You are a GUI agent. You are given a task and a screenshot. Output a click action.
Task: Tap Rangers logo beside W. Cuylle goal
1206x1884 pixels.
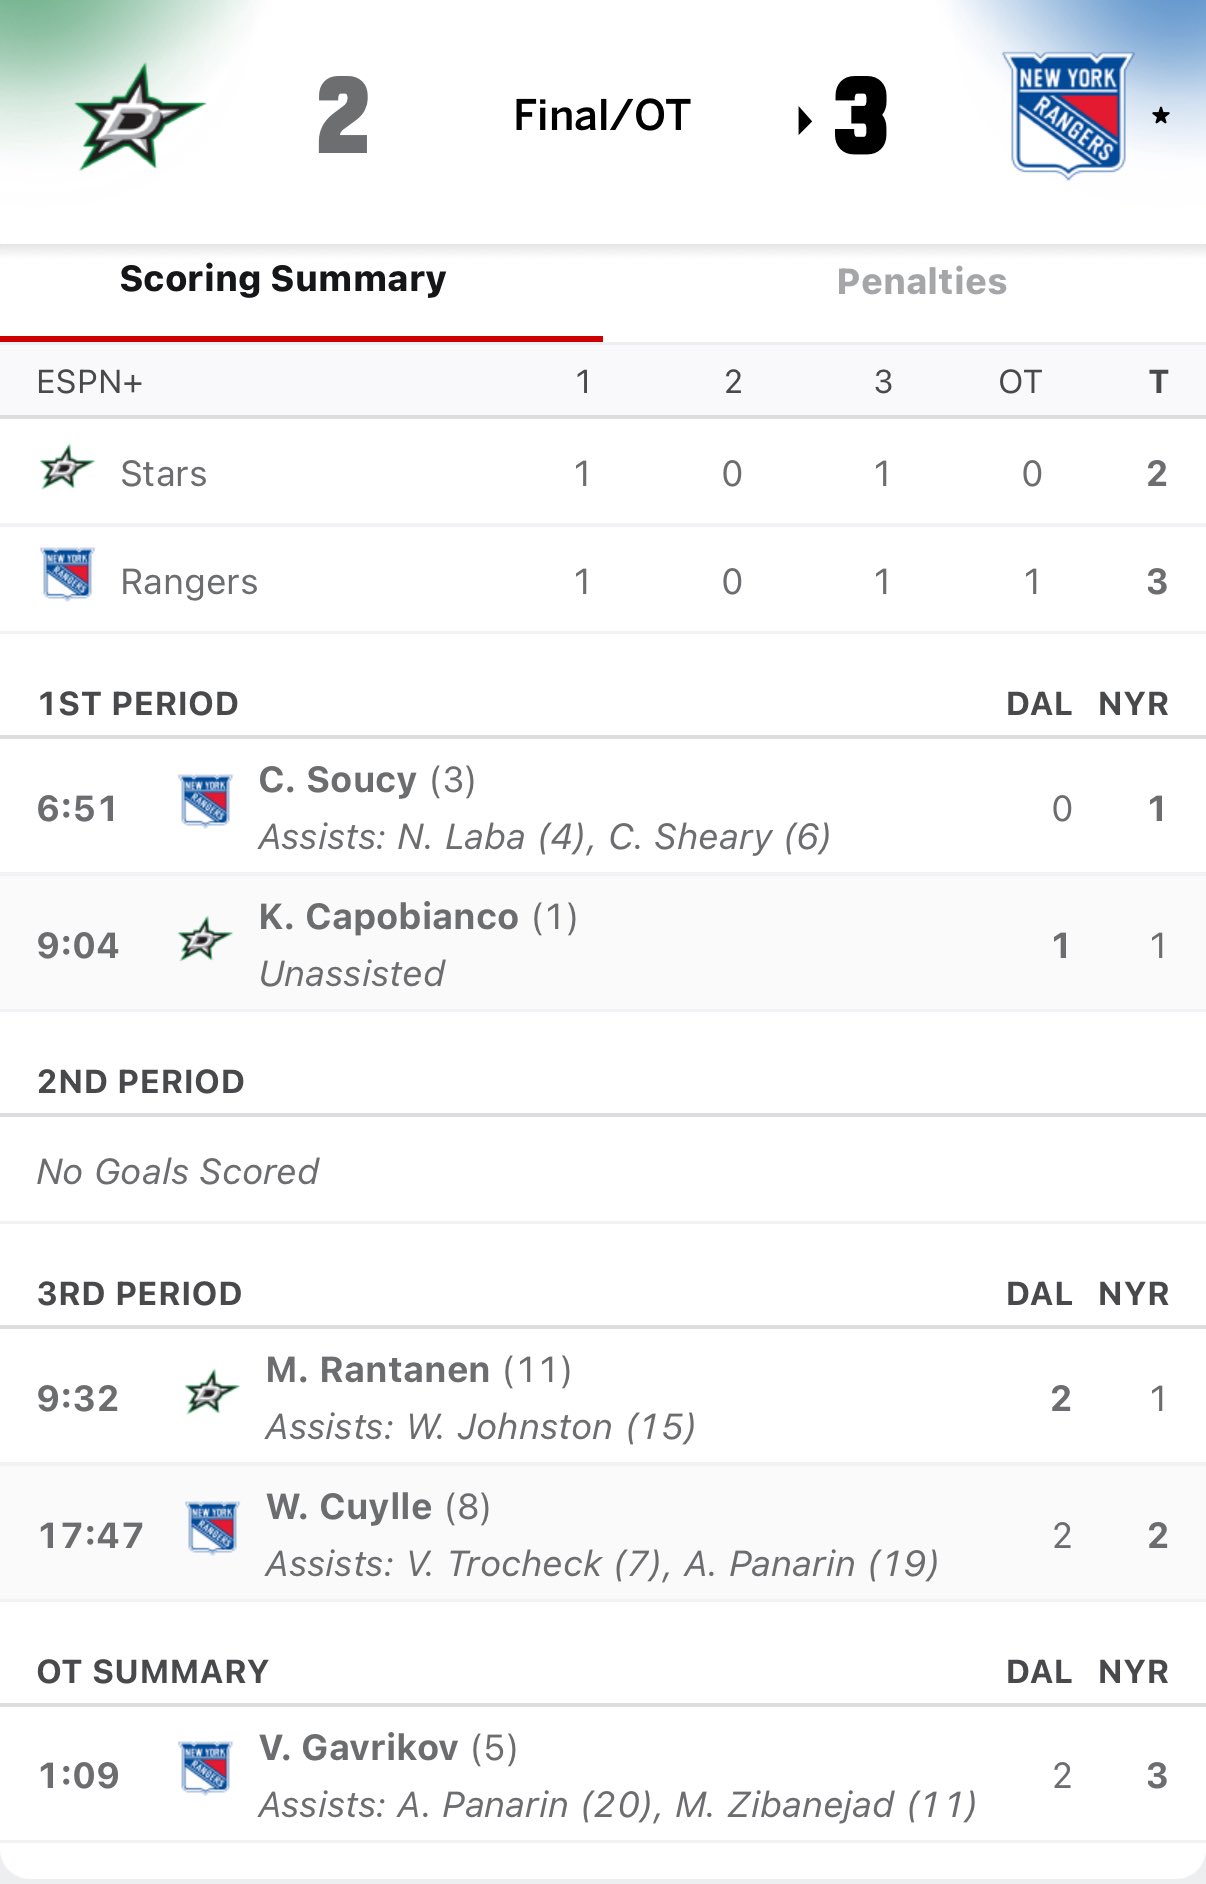tap(212, 1528)
